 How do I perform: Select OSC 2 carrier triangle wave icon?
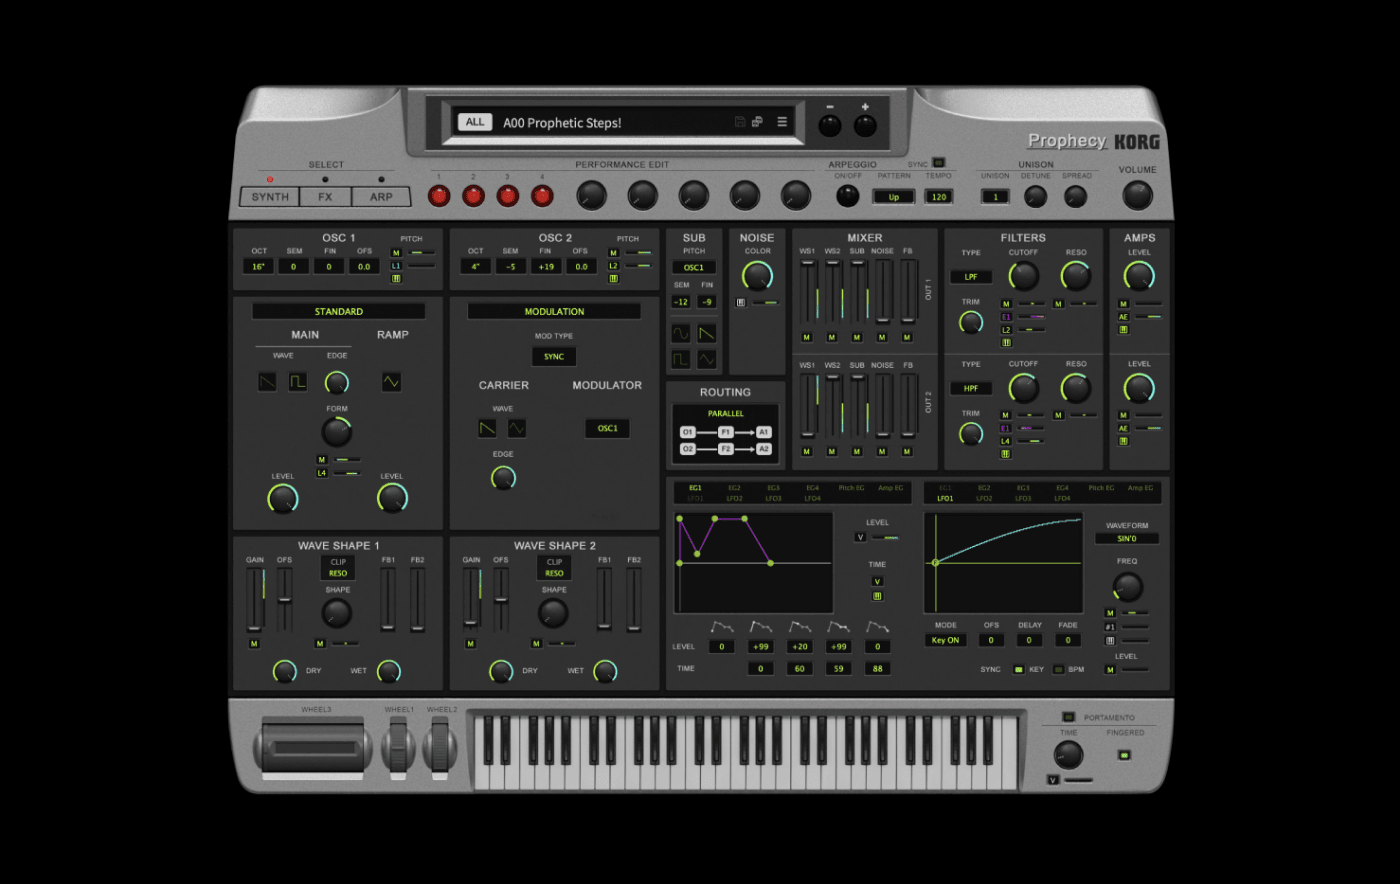pyautogui.click(x=517, y=428)
